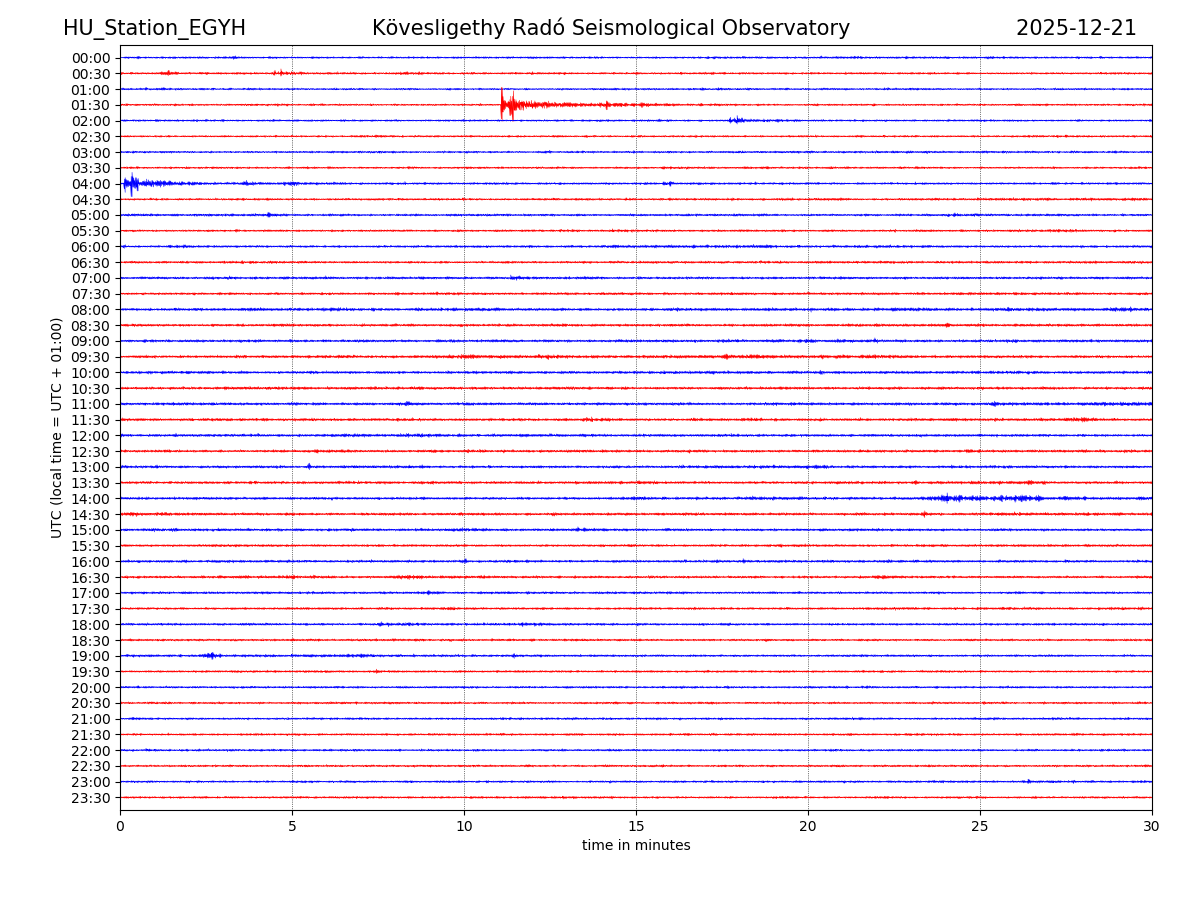The image size is (1200, 900).
Task: Click the 30 tick on the minutes axis
Action: [1152, 826]
